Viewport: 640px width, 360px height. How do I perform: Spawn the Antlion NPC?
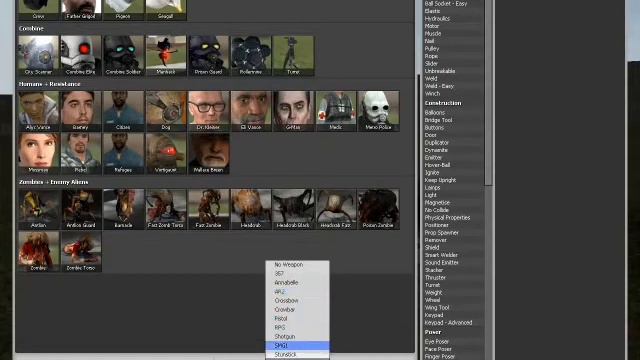(38, 209)
